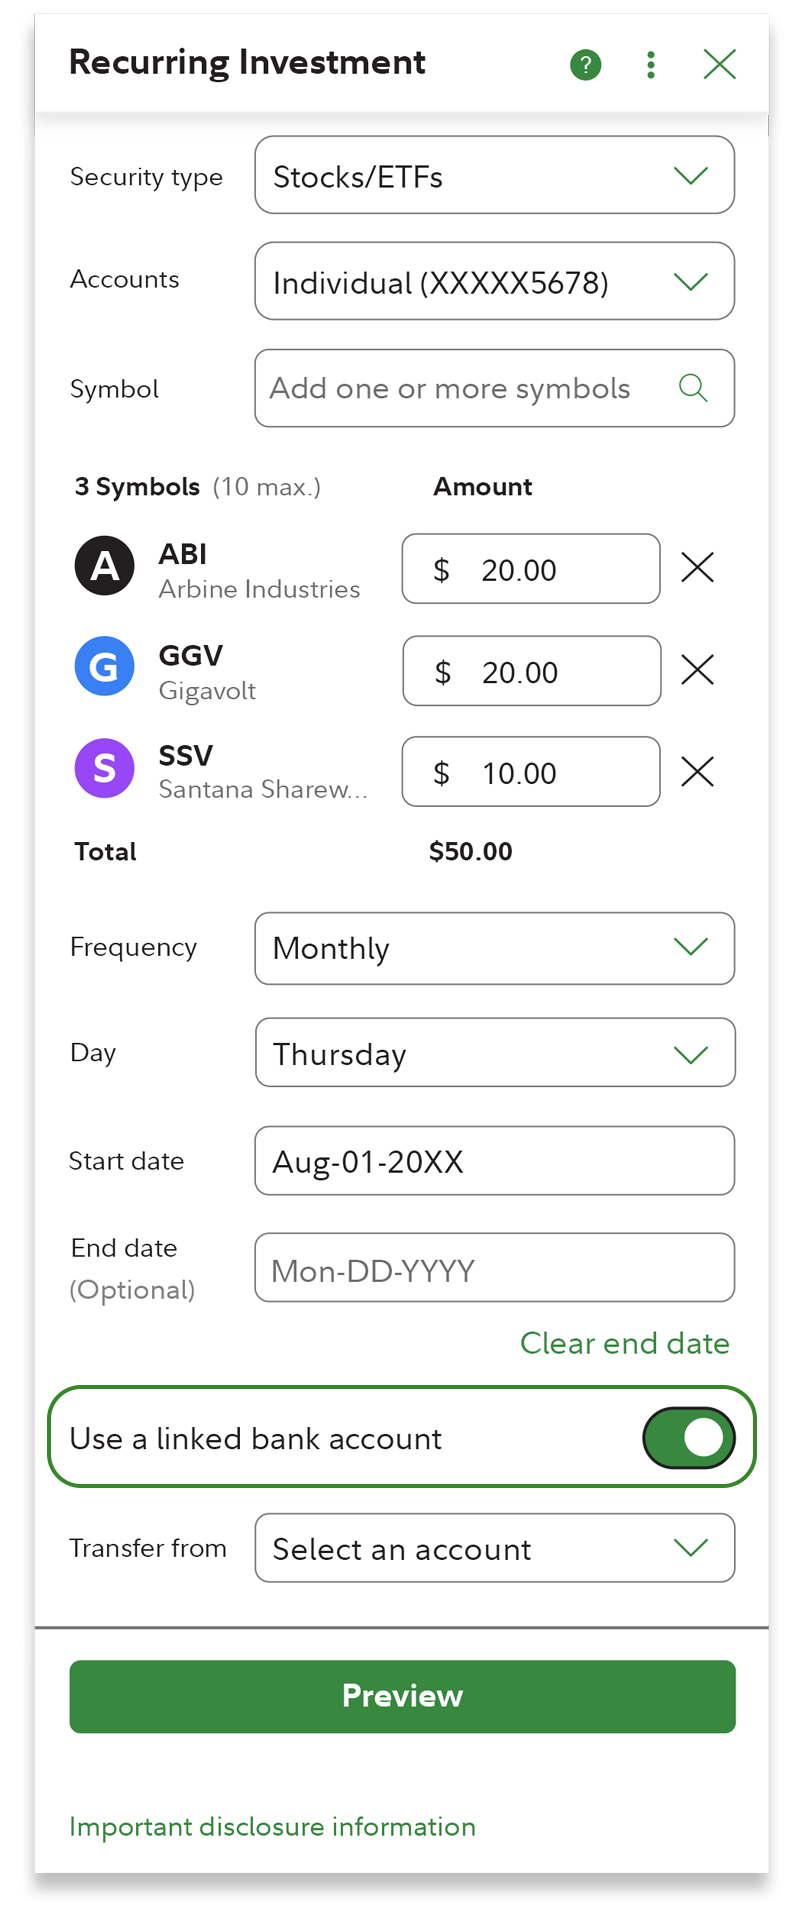Close the Recurring Investment panel
This screenshot has width=807, height=1909.
(719, 65)
